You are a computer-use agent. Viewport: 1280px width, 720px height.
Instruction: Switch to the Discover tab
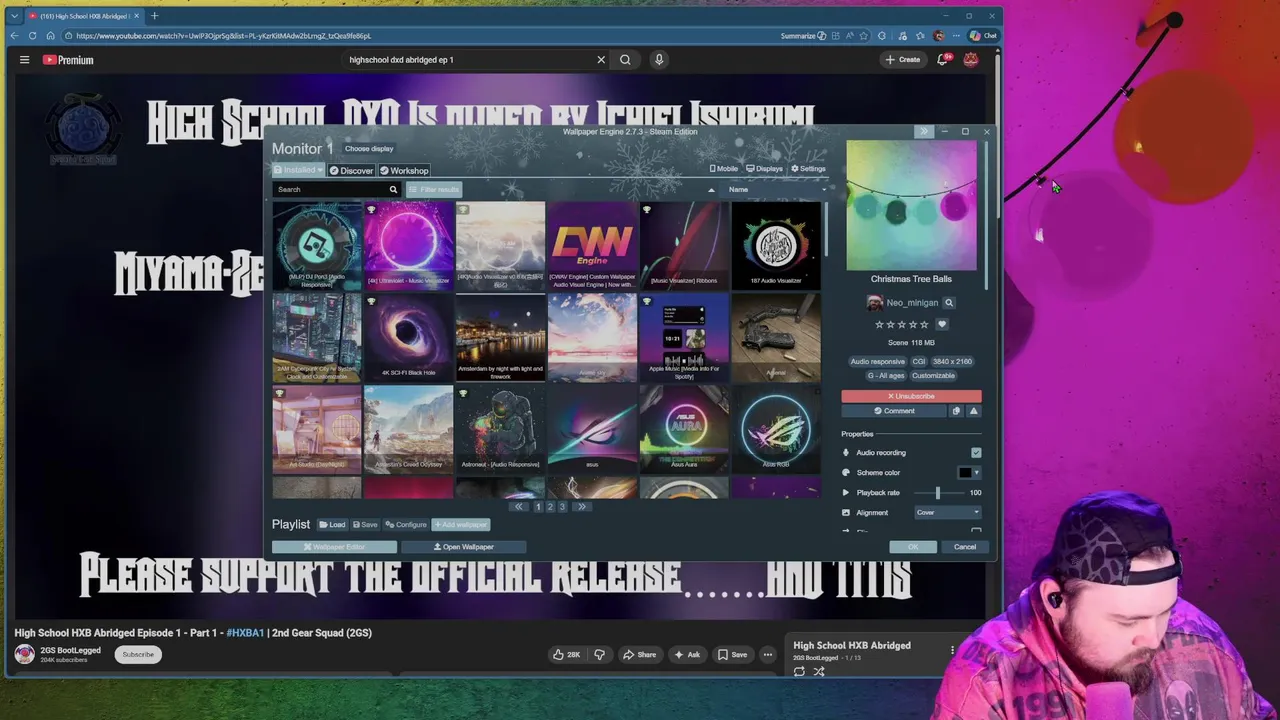[351, 170]
